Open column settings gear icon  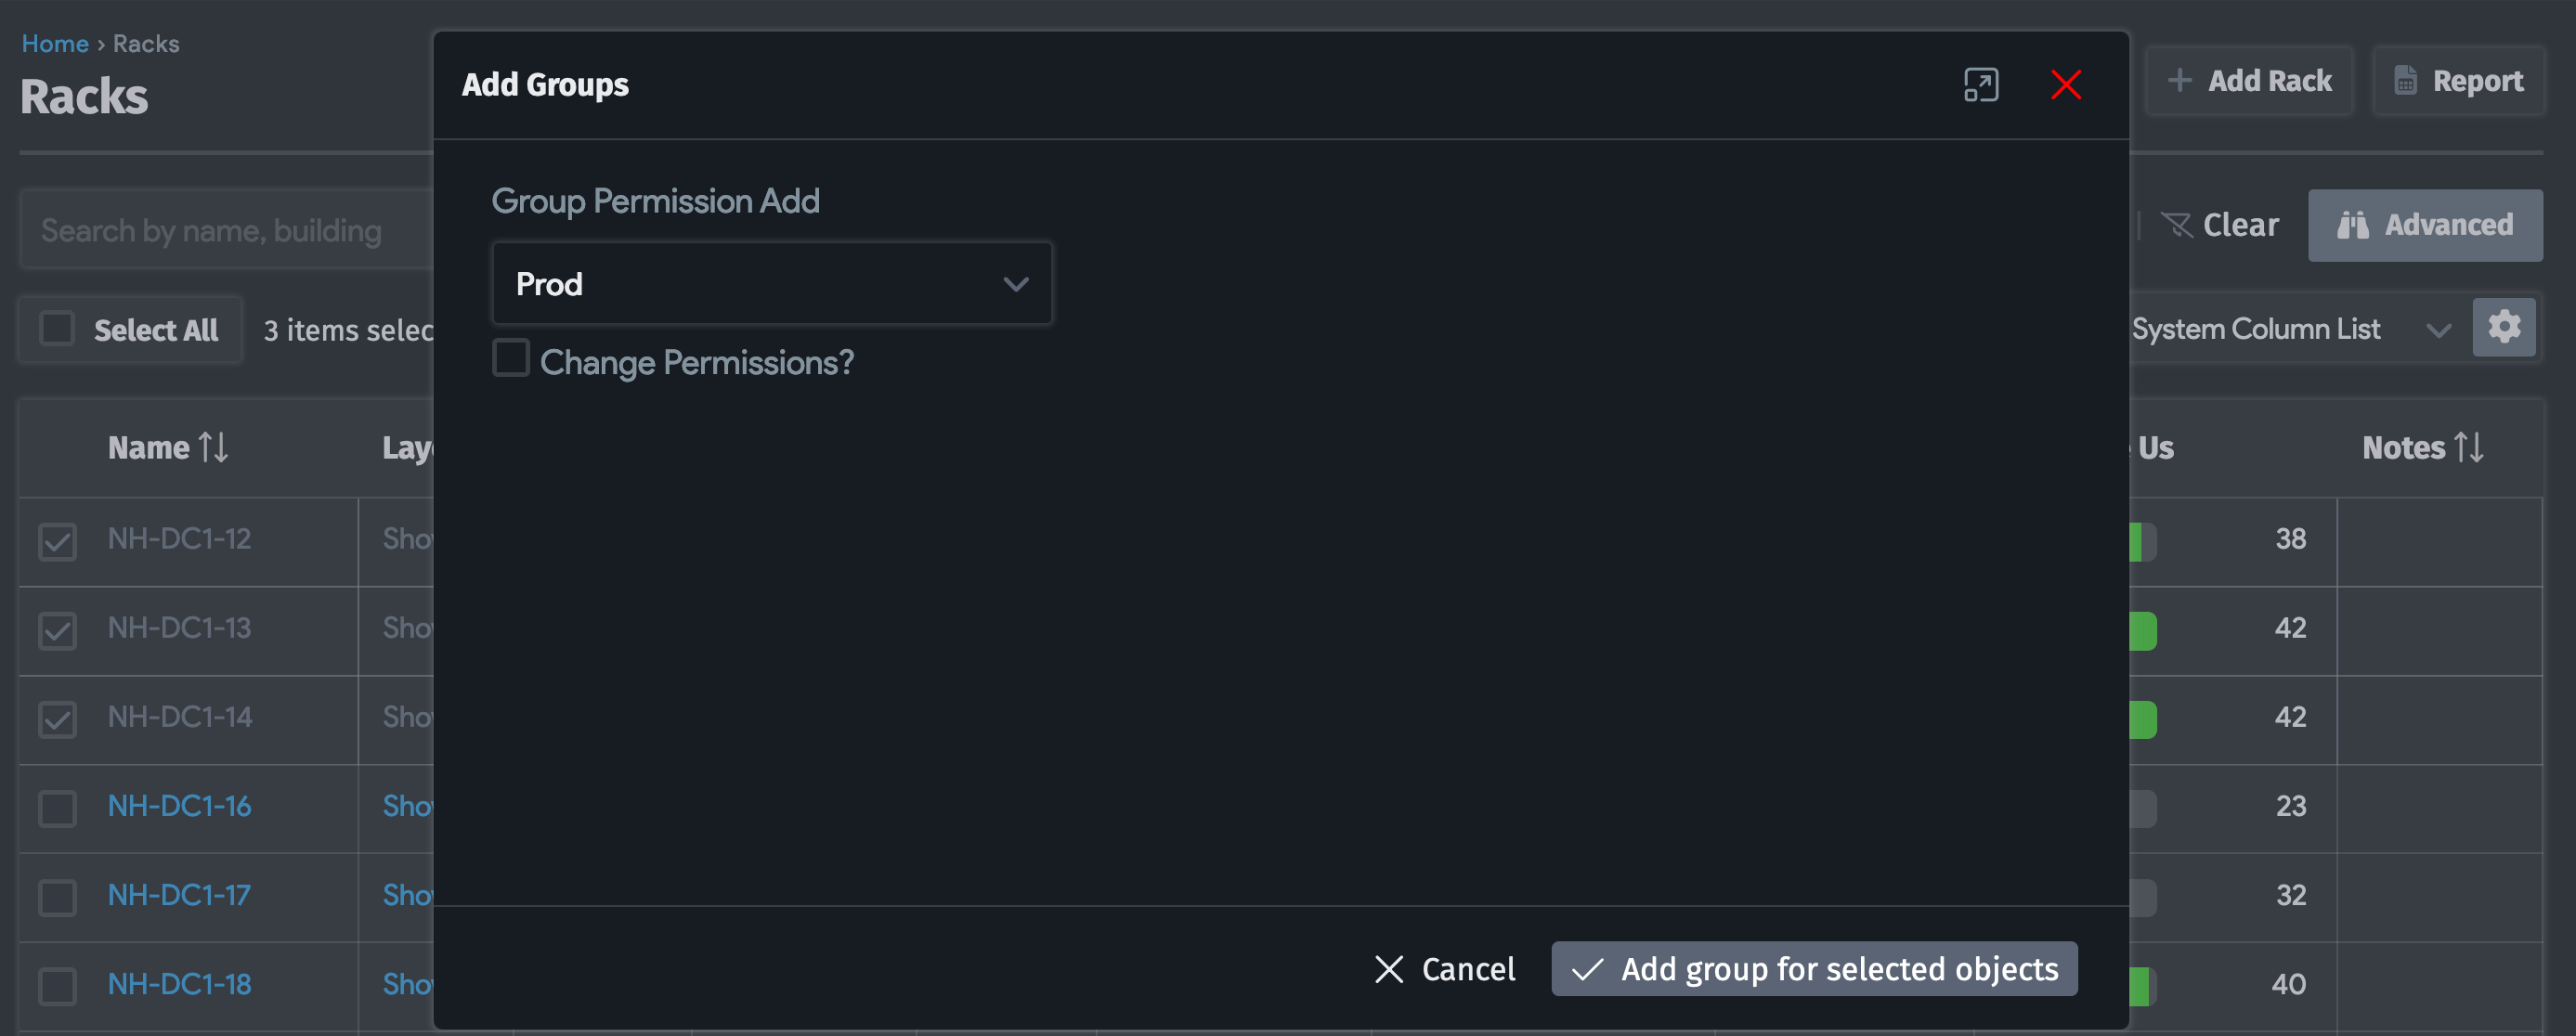pos(2503,327)
